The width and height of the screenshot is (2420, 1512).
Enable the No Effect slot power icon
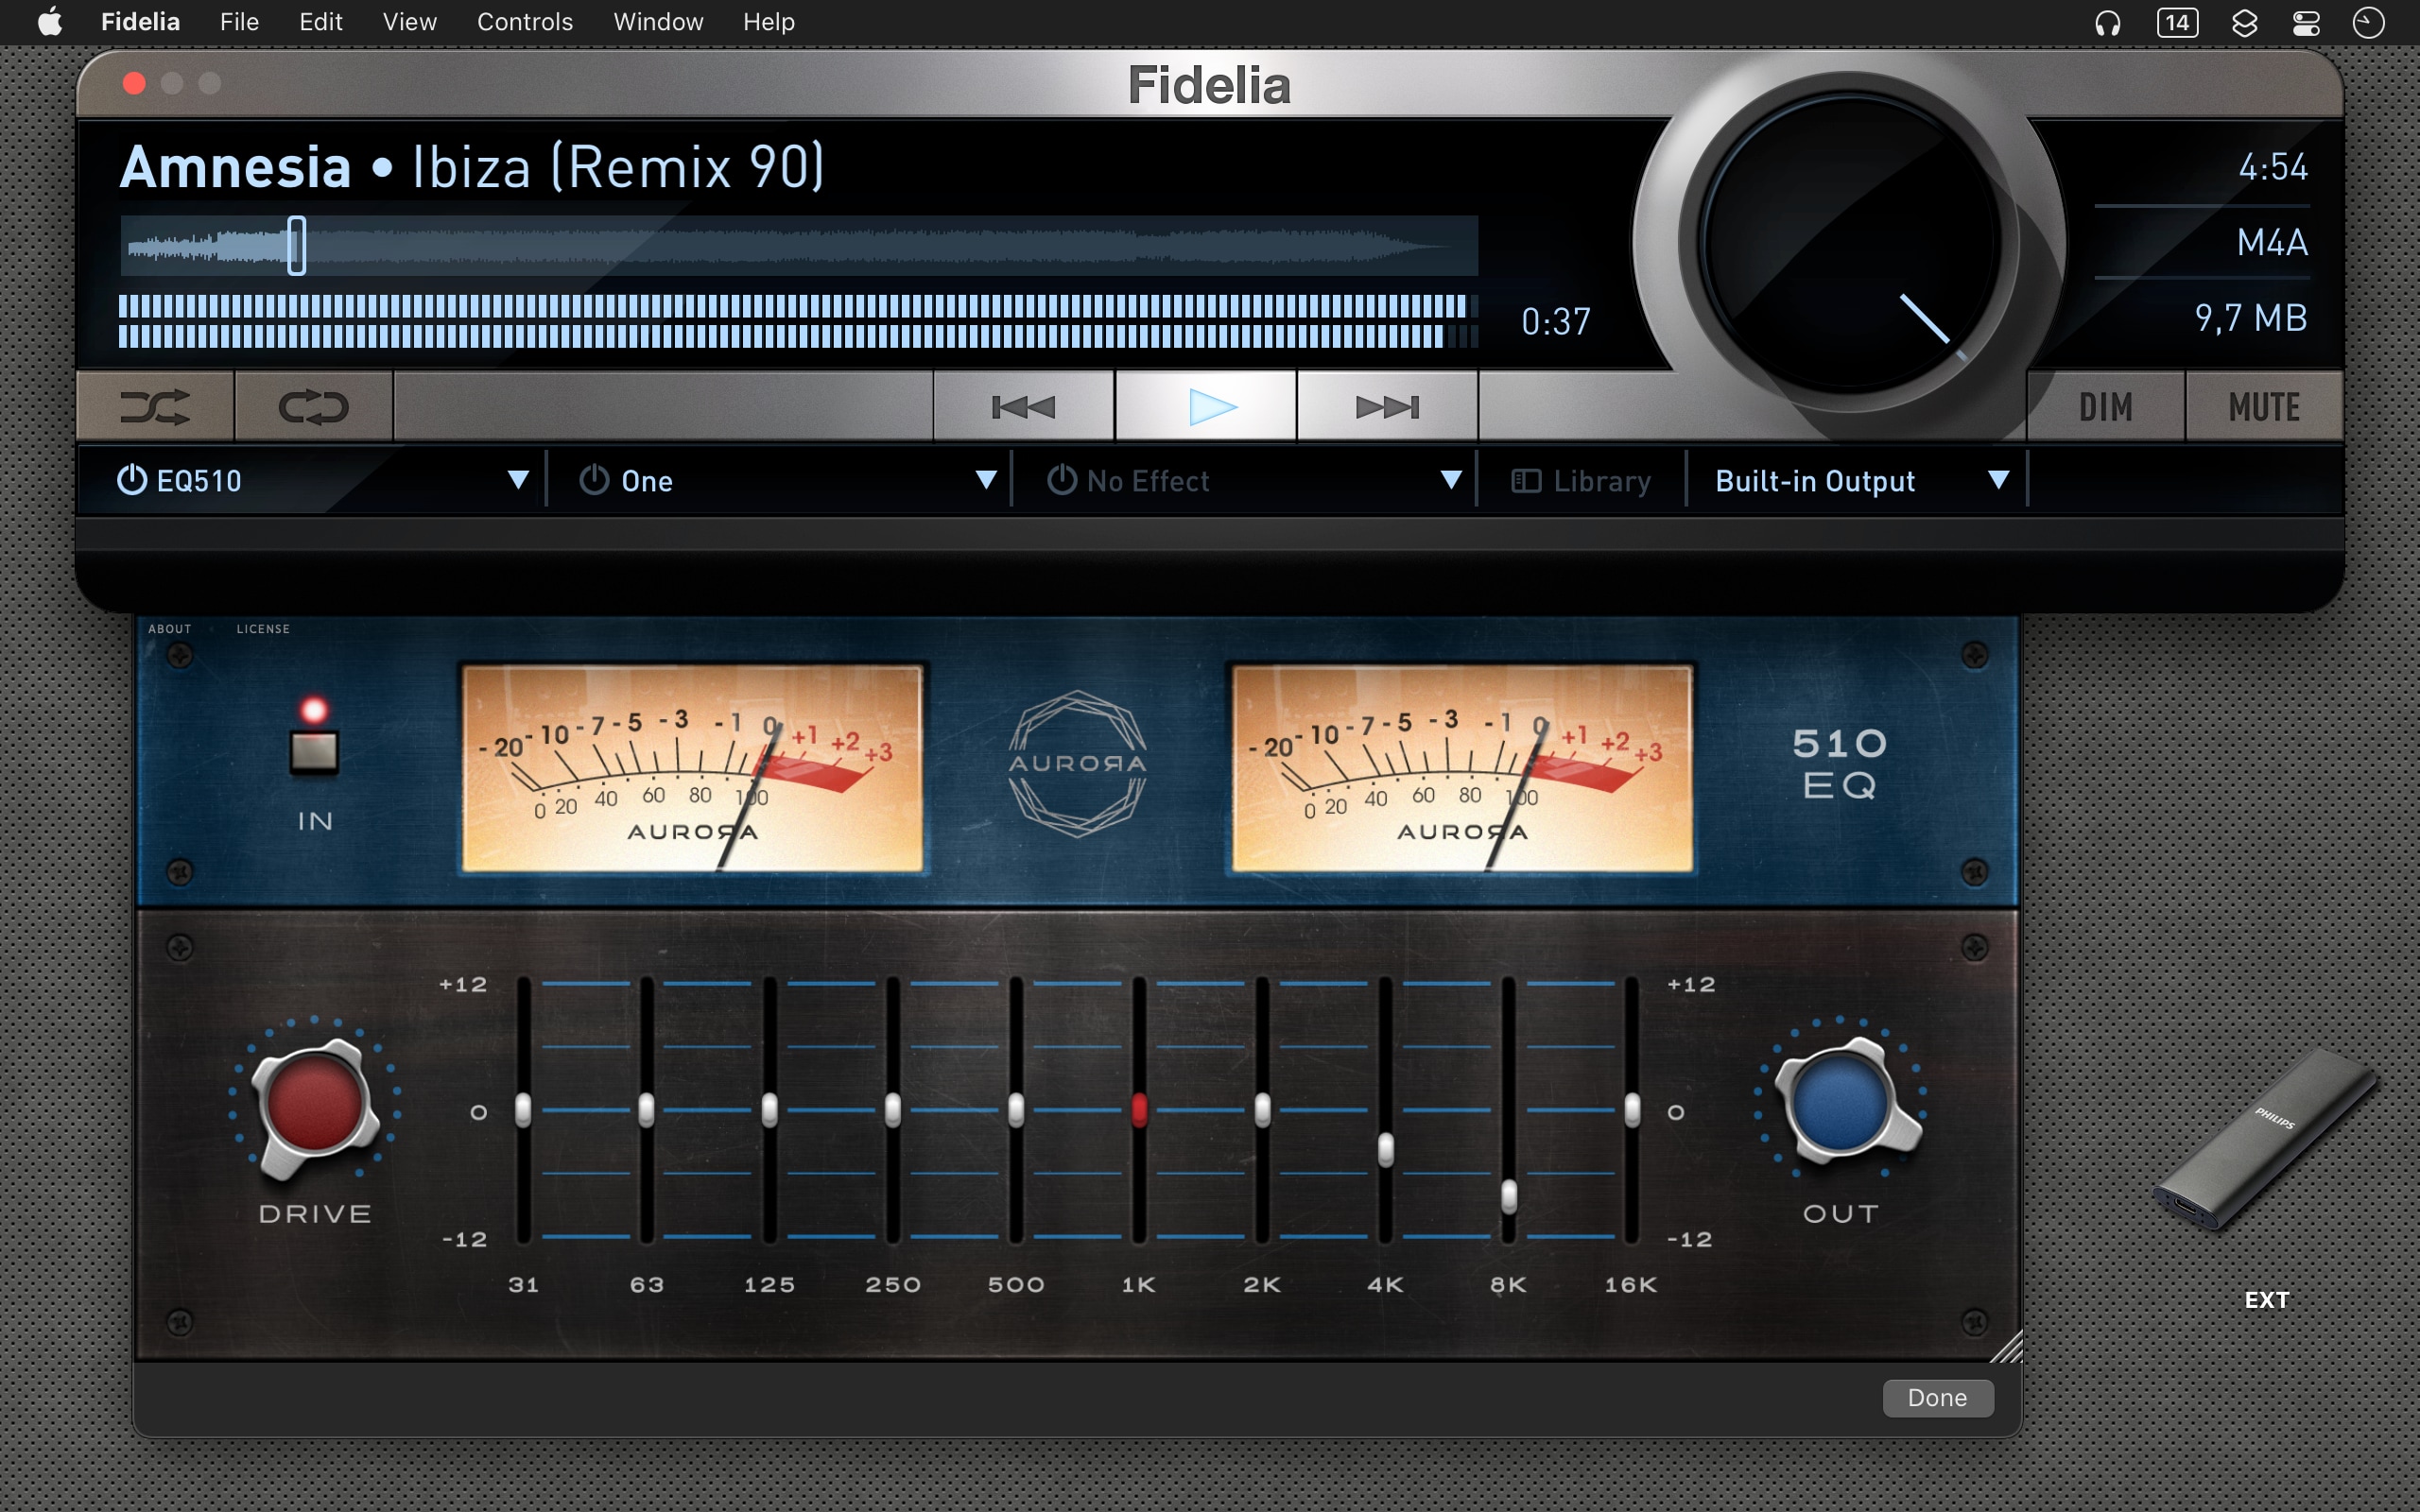[1061, 481]
